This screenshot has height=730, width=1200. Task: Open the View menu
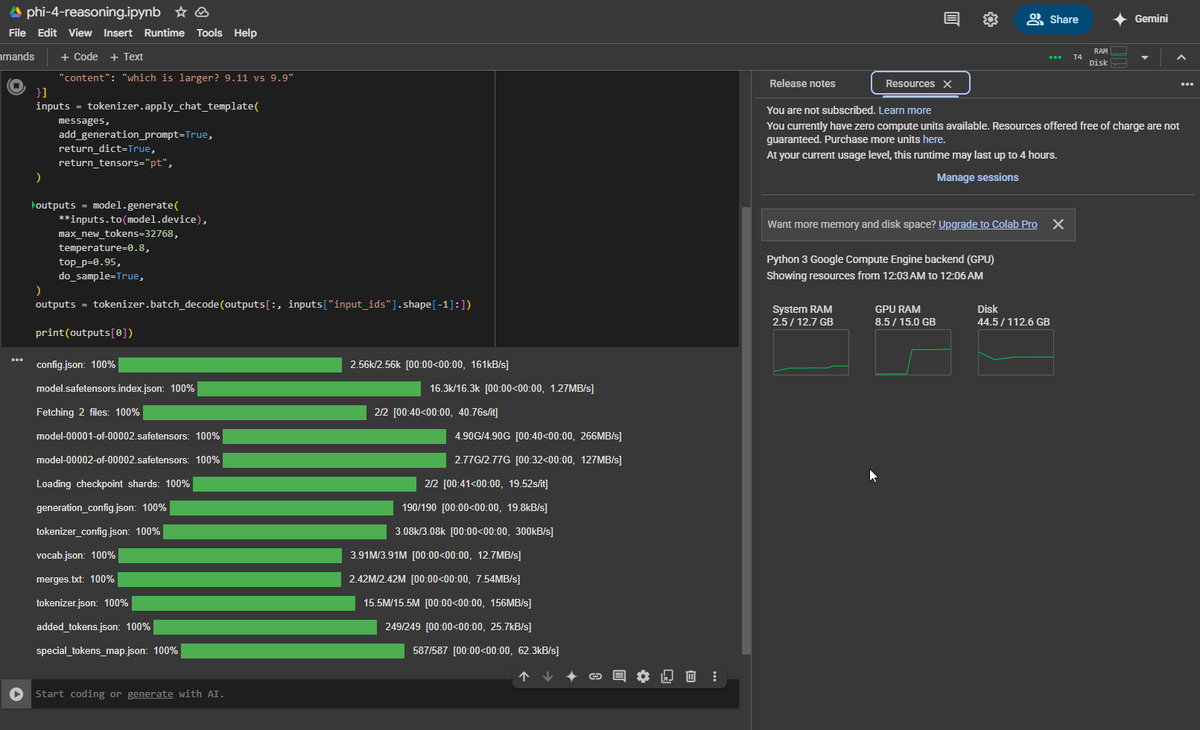click(80, 33)
